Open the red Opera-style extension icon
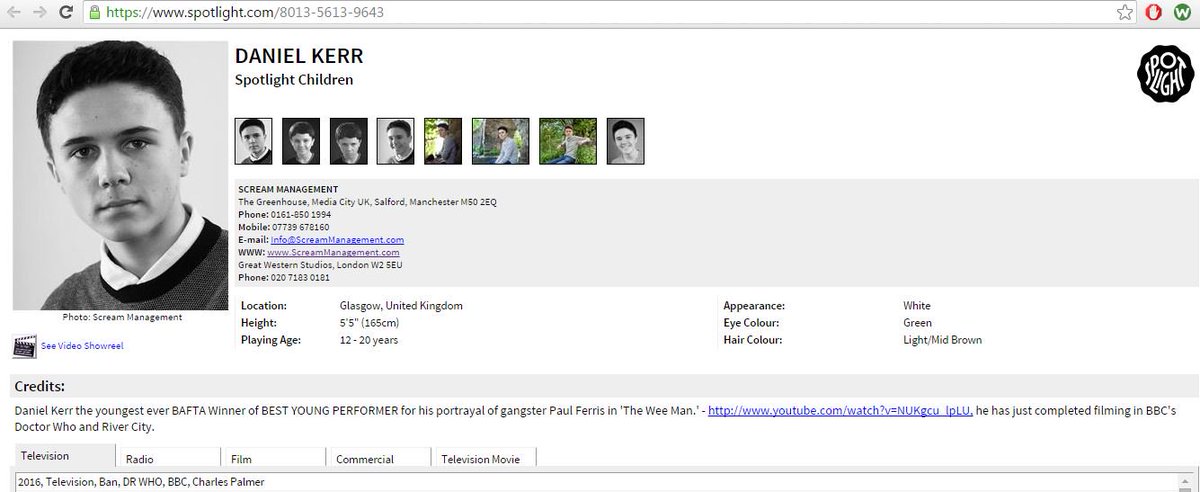The image size is (1200, 492). coord(1153,13)
